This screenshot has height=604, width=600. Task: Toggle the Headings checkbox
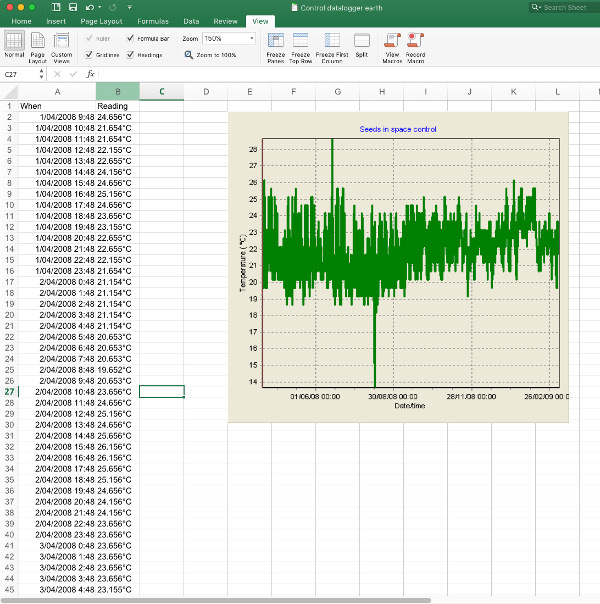click(130, 55)
